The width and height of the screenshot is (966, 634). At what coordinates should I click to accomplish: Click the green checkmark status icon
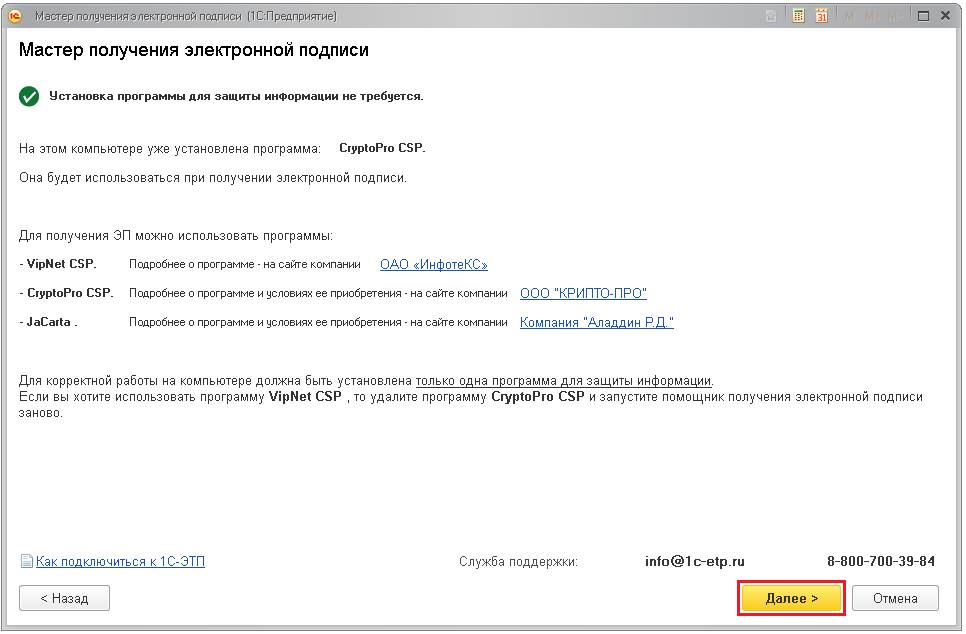[29, 96]
